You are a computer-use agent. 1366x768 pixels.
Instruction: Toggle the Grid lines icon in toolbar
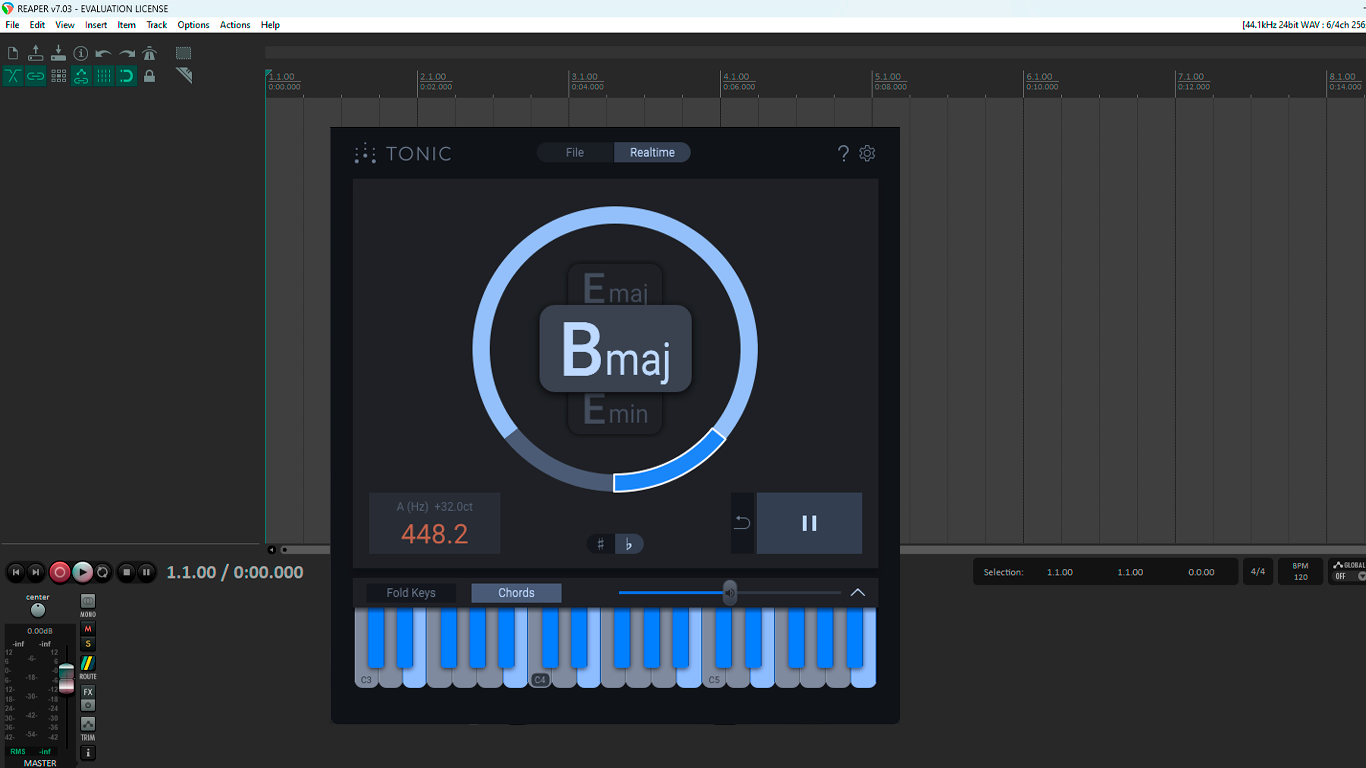tap(104, 76)
